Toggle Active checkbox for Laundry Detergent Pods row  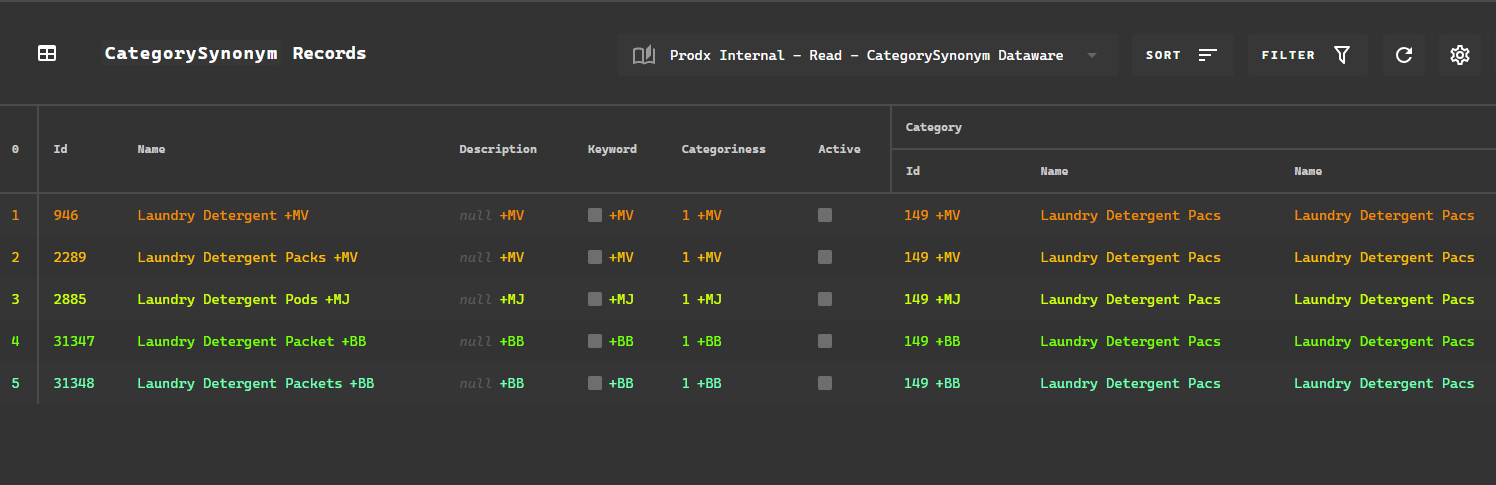[x=825, y=299]
